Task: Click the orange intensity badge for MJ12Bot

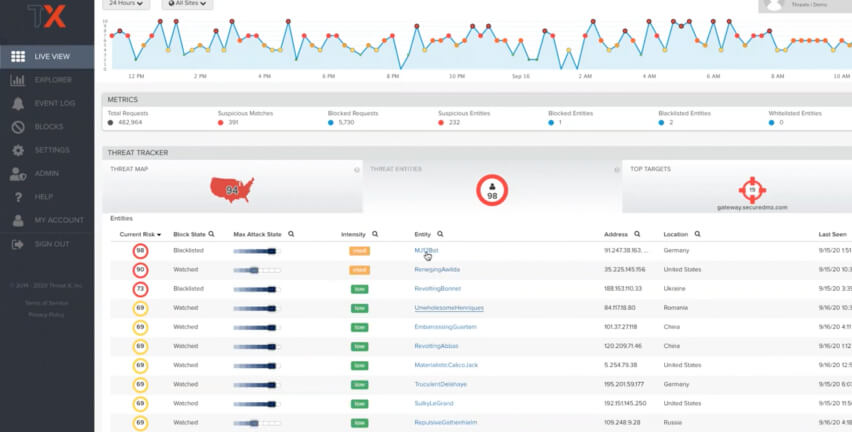Action: pyautogui.click(x=359, y=251)
